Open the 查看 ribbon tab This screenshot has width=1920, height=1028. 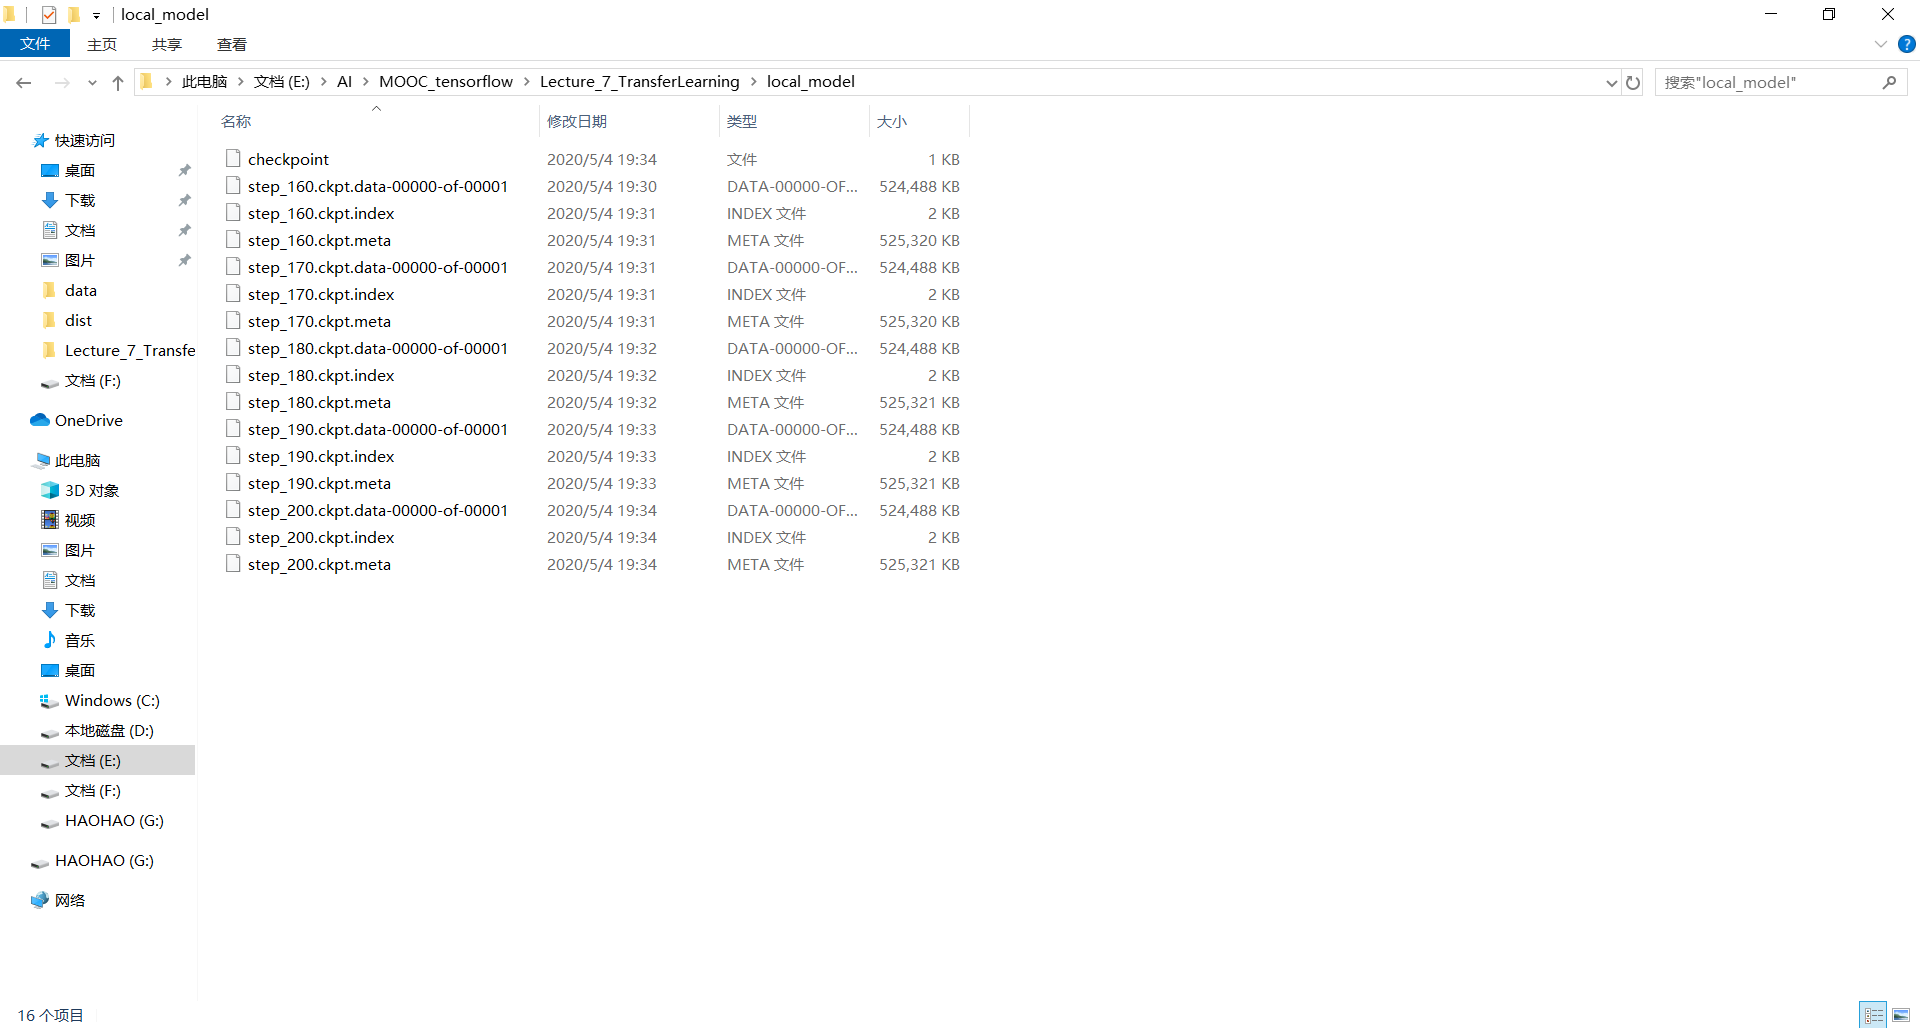click(232, 44)
